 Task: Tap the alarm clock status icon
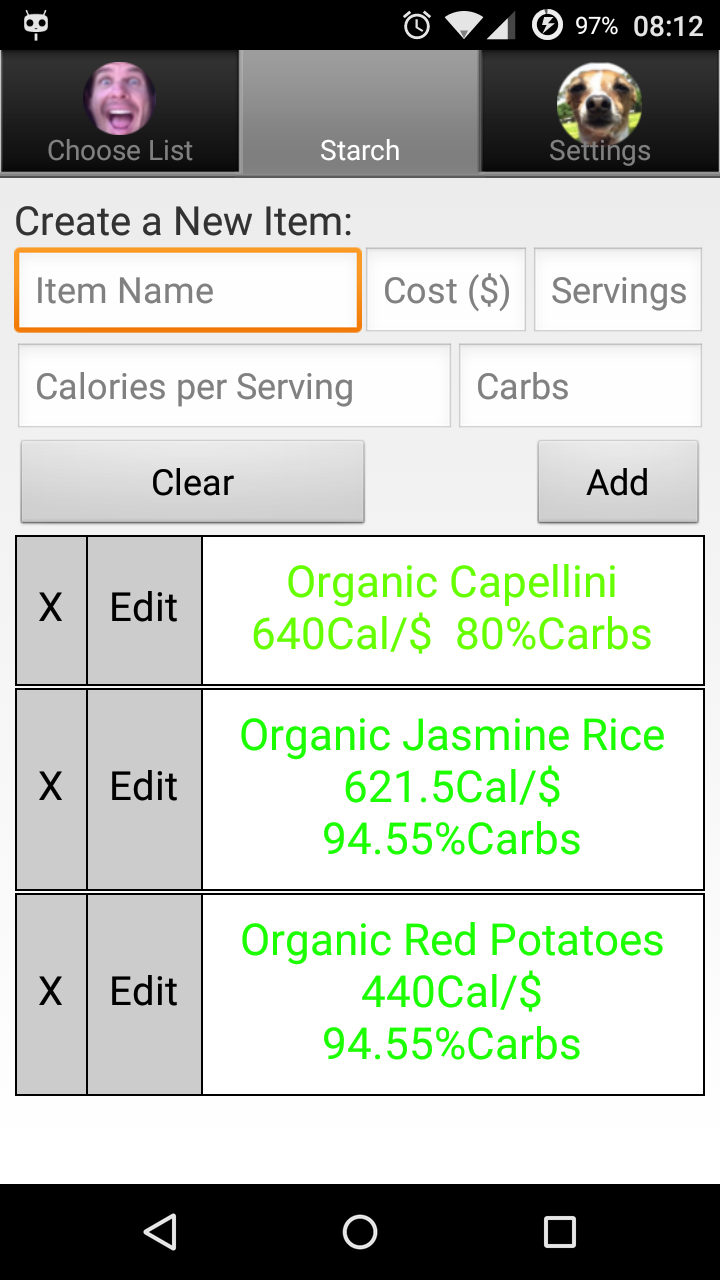click(417, 25)
